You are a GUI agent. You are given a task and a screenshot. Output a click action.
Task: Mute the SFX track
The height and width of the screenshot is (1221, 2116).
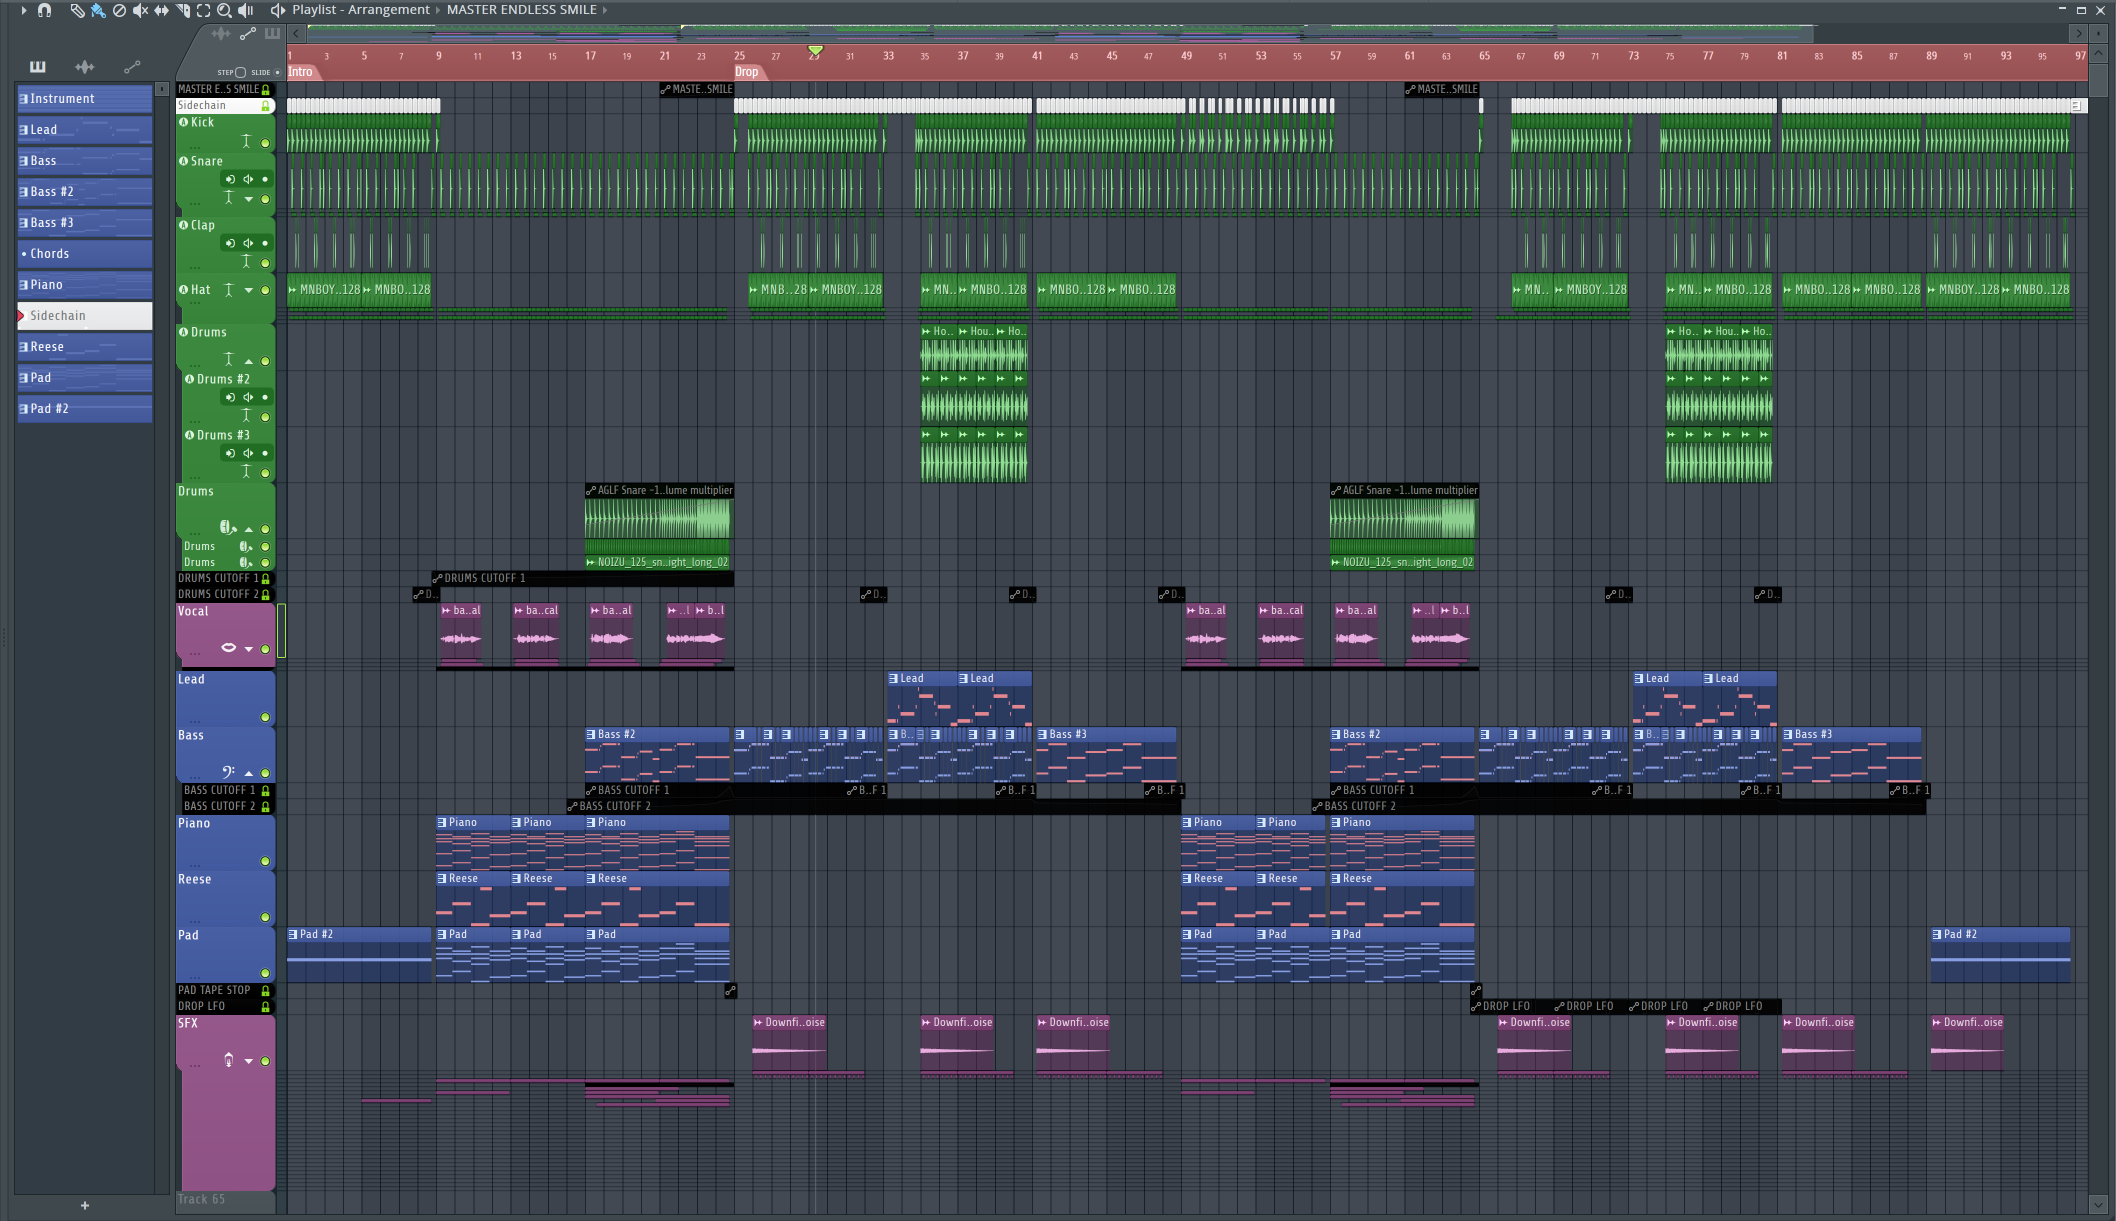click(265, 1061)
